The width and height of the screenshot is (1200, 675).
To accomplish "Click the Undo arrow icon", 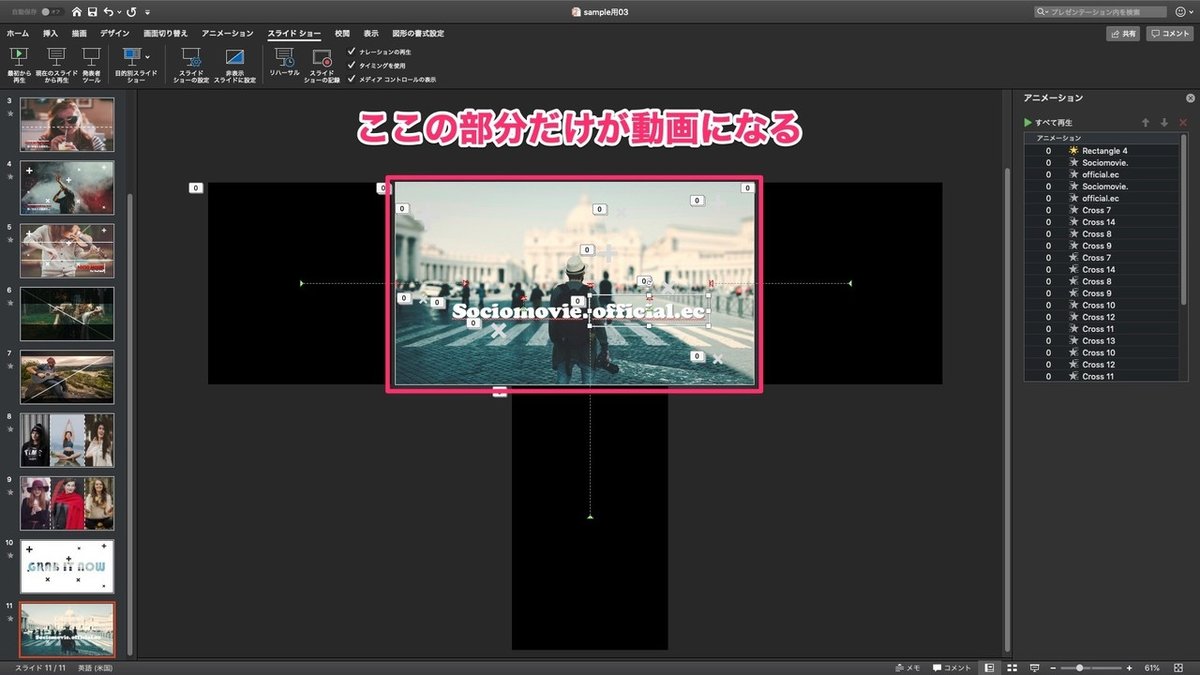I will click(108, 12).
